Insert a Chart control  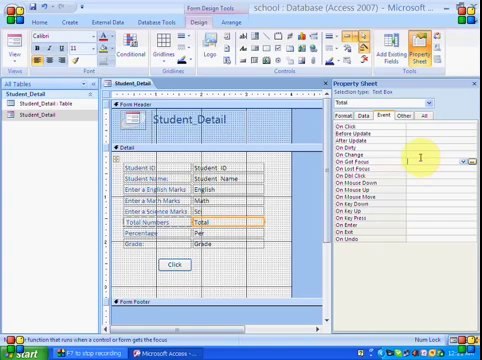coord(302,36)
